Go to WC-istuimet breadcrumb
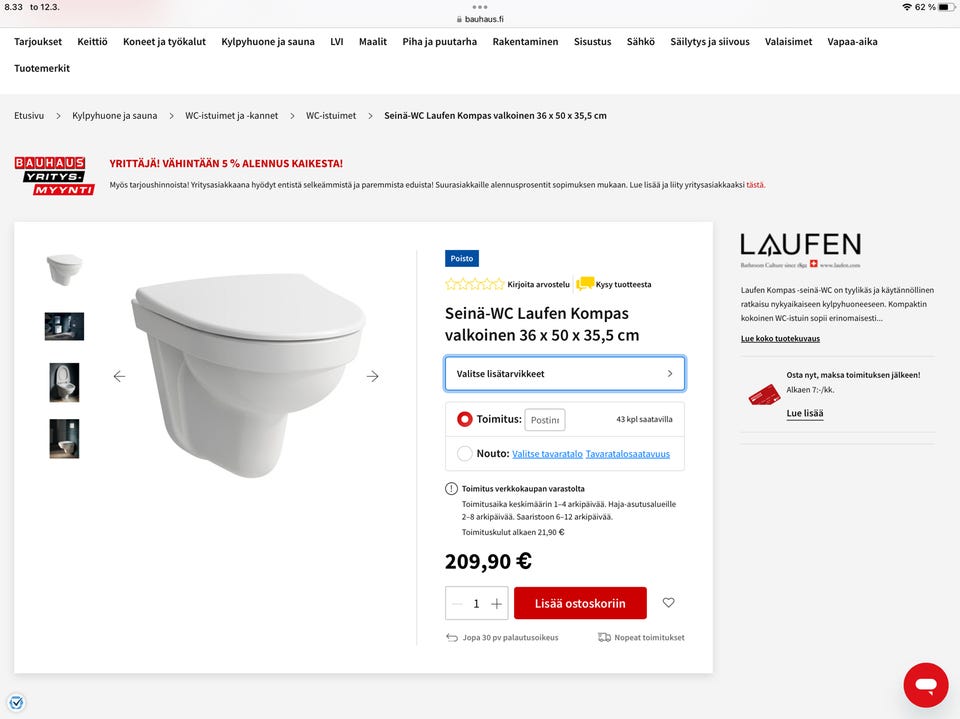Viewport: 960px width, 719px height. tap(331, 116)
